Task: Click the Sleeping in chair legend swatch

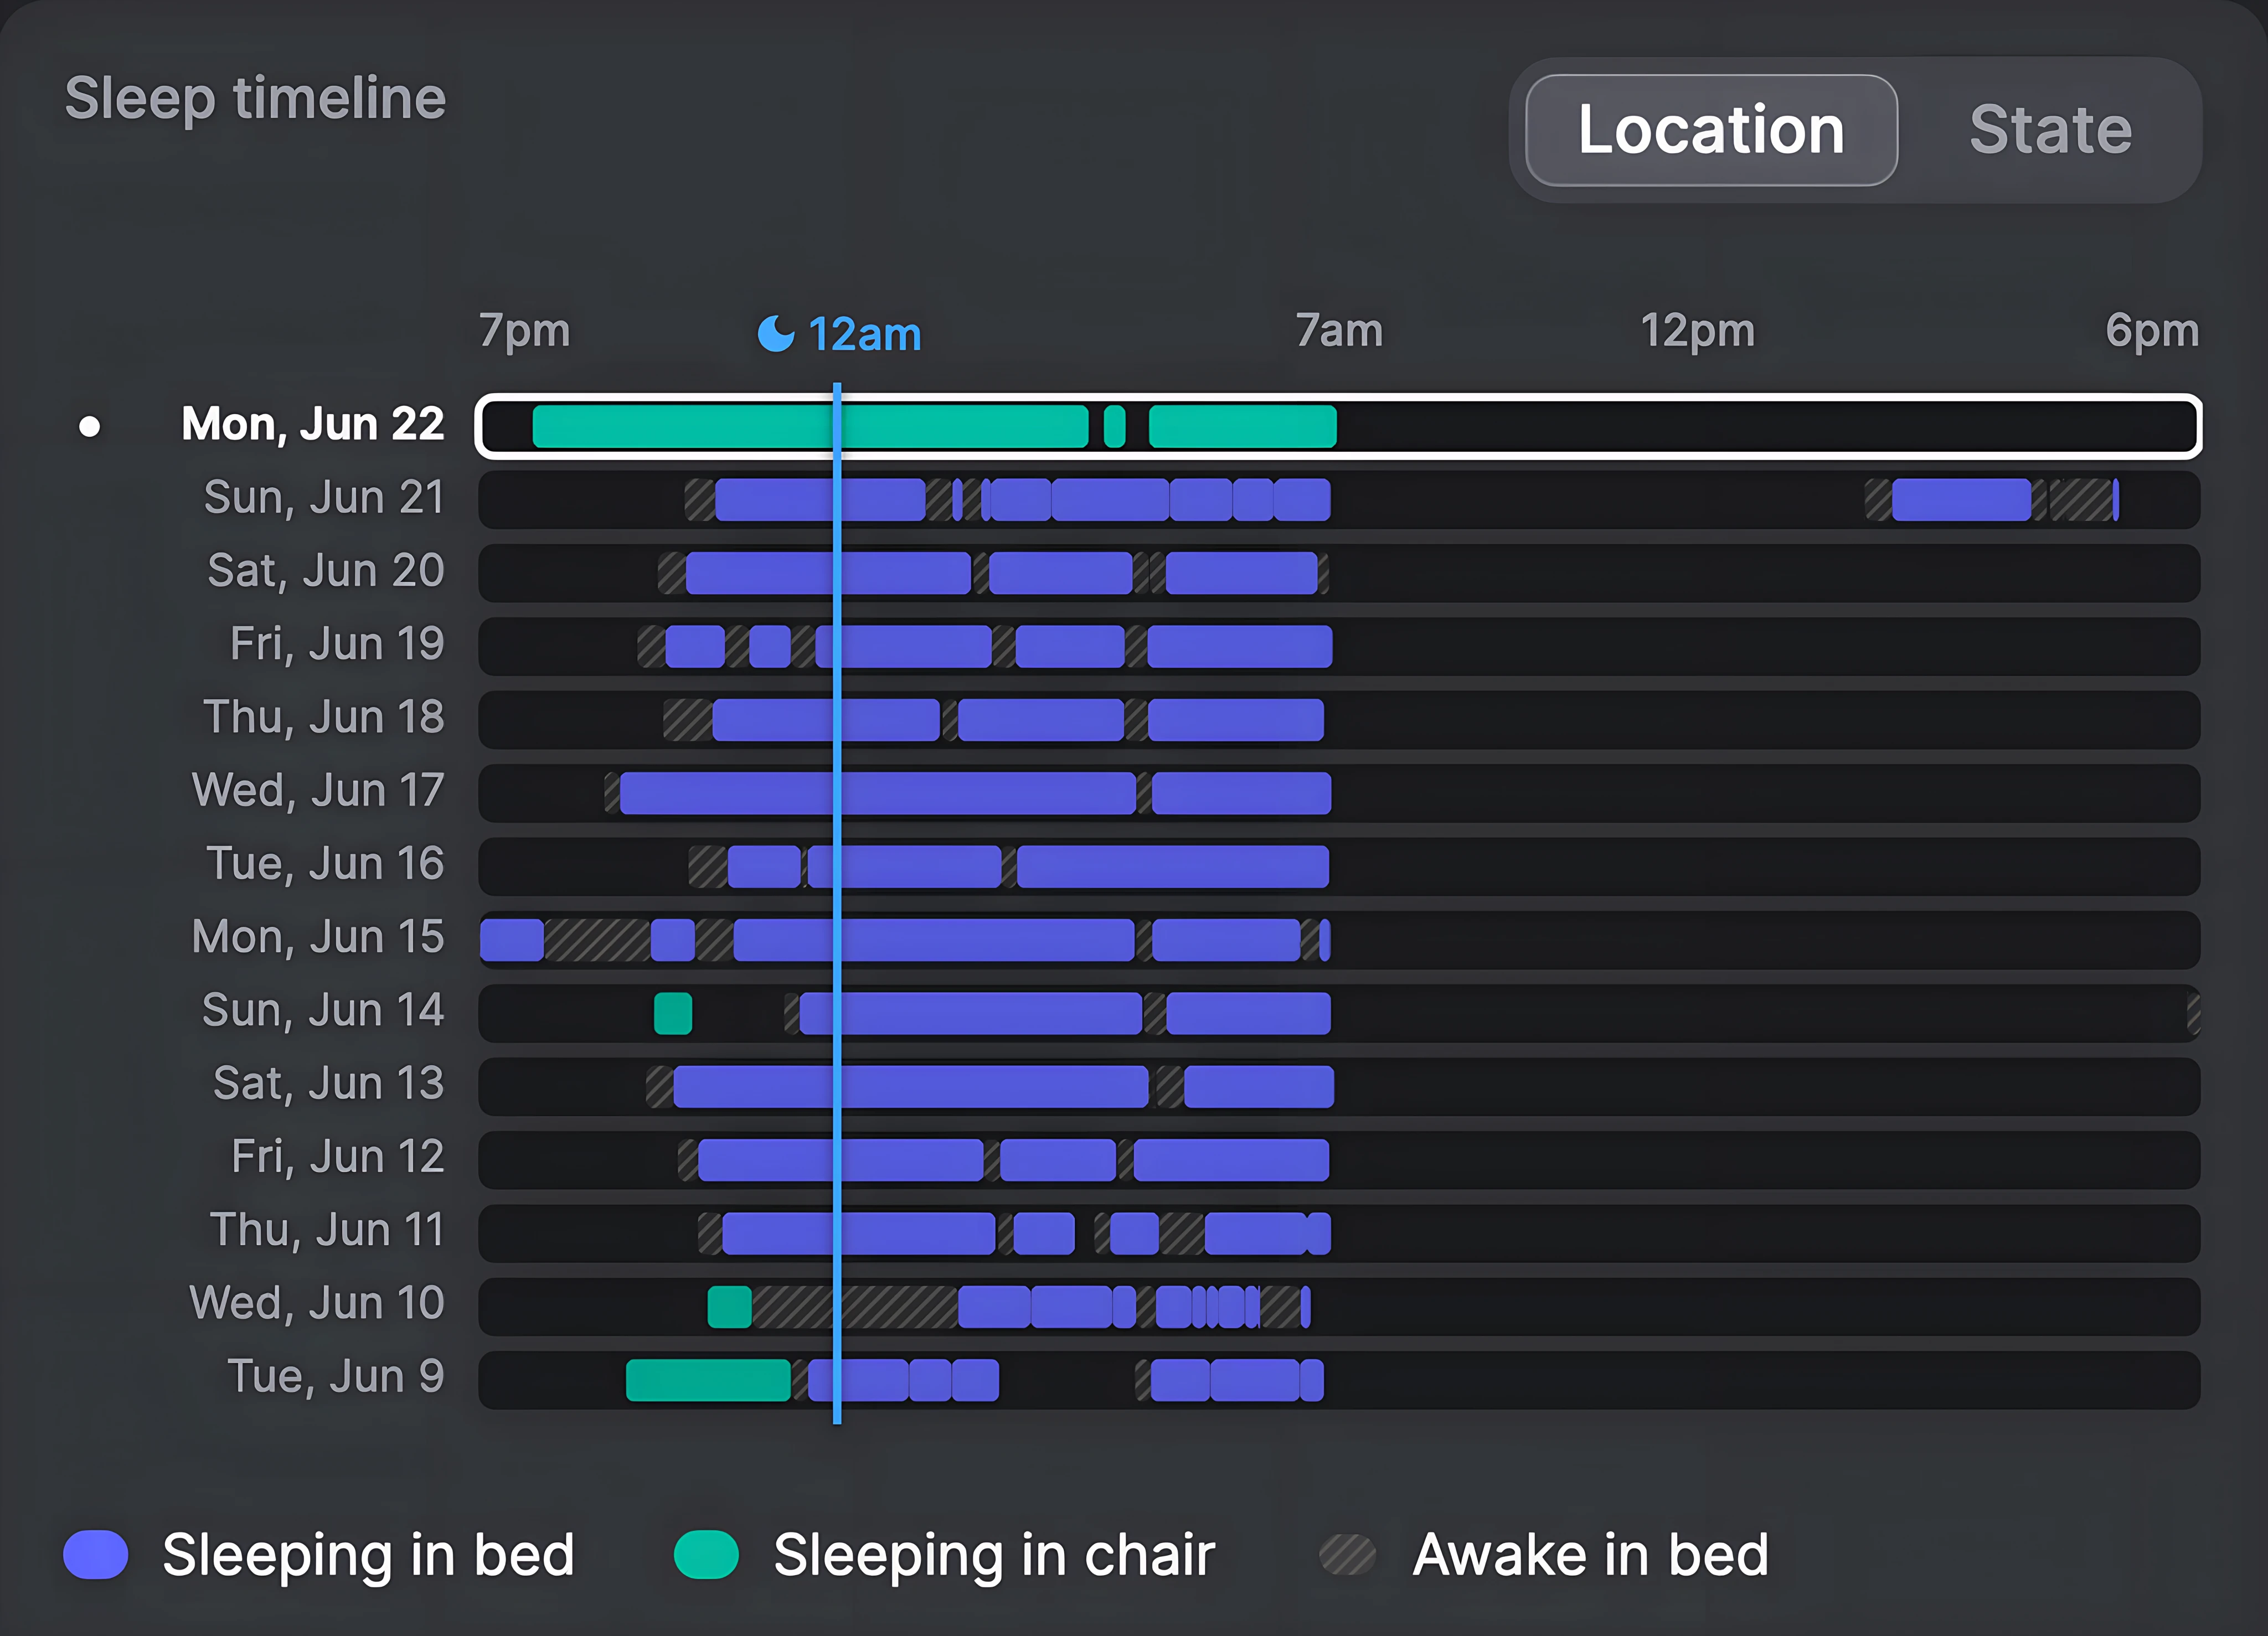Action: pyautogui.click(x=706, y=1555)
